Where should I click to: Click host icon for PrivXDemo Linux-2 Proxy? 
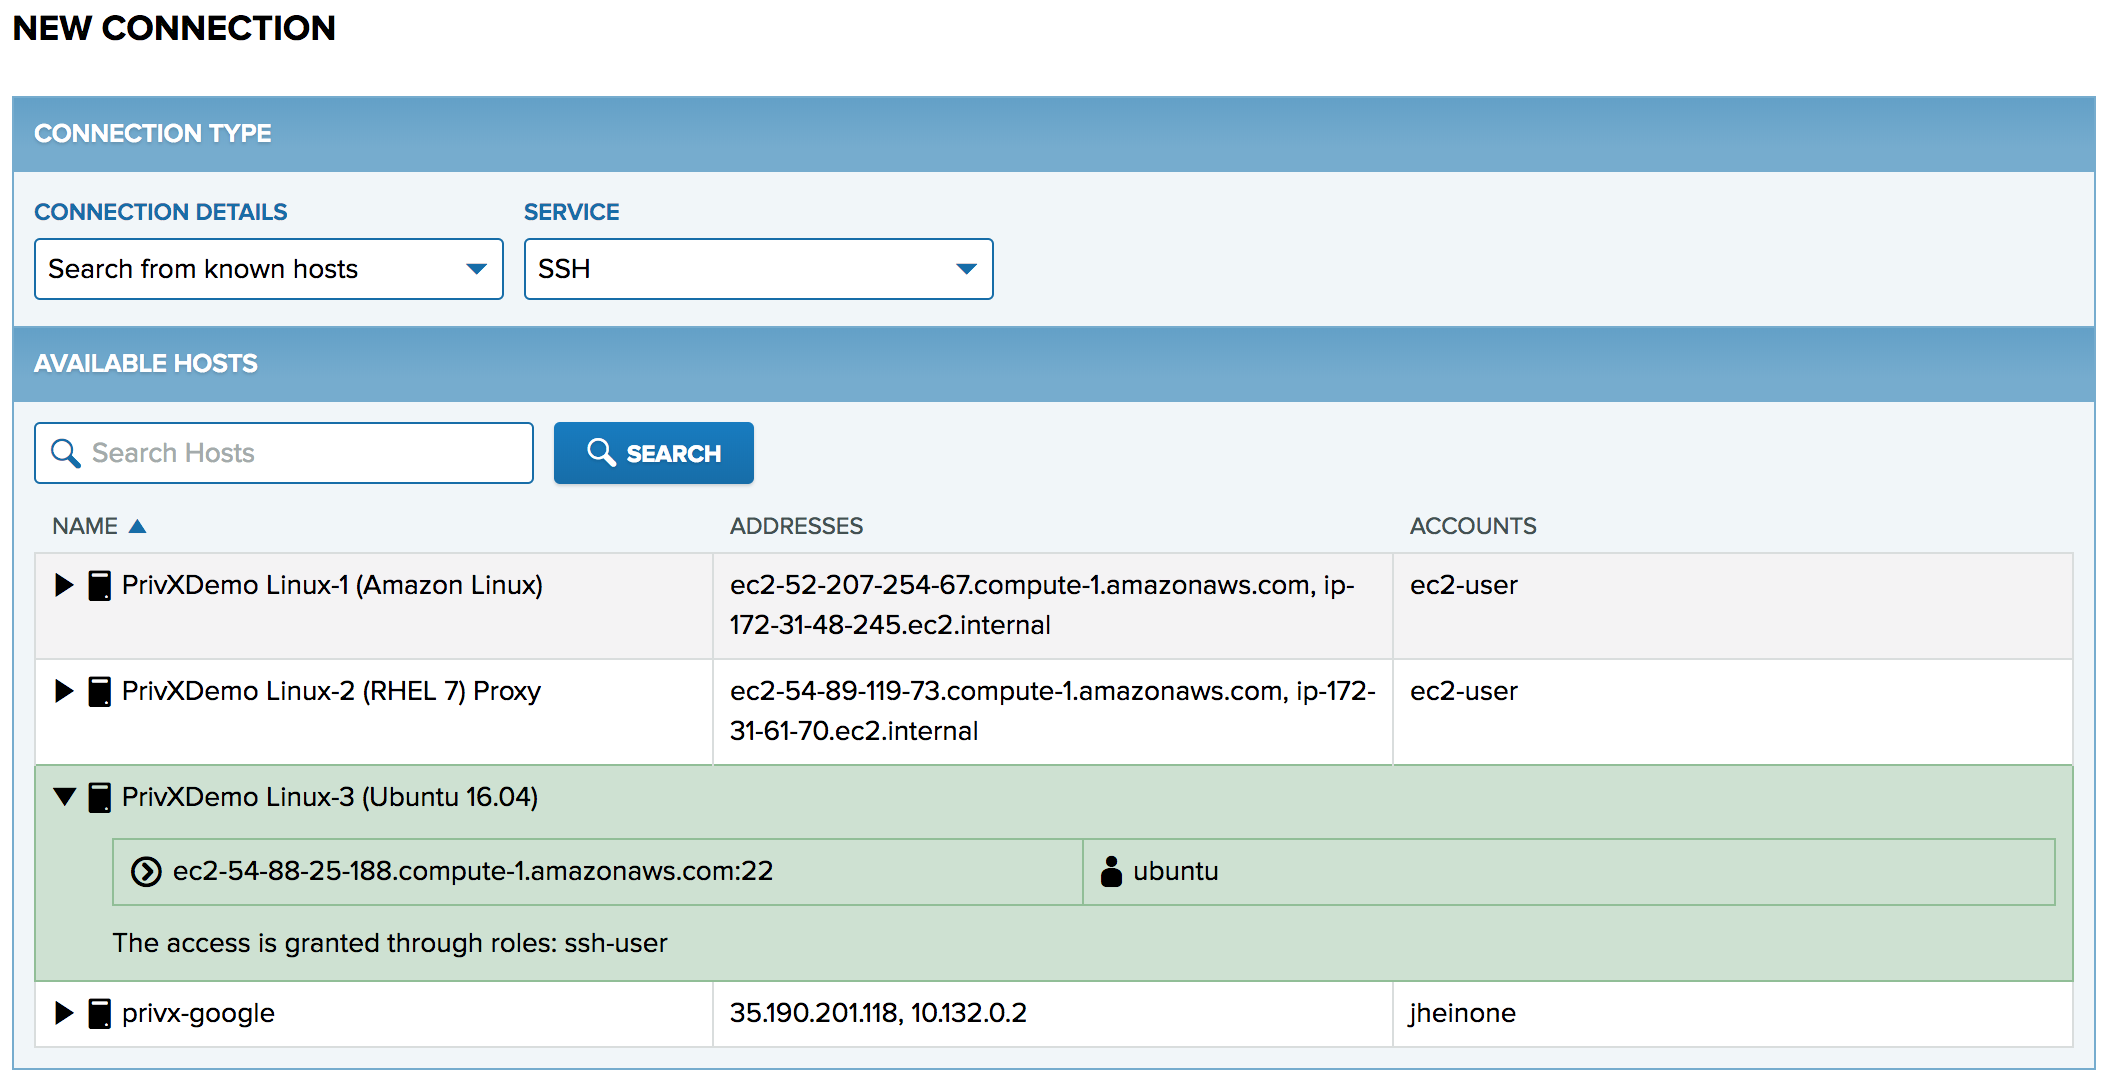99,691
